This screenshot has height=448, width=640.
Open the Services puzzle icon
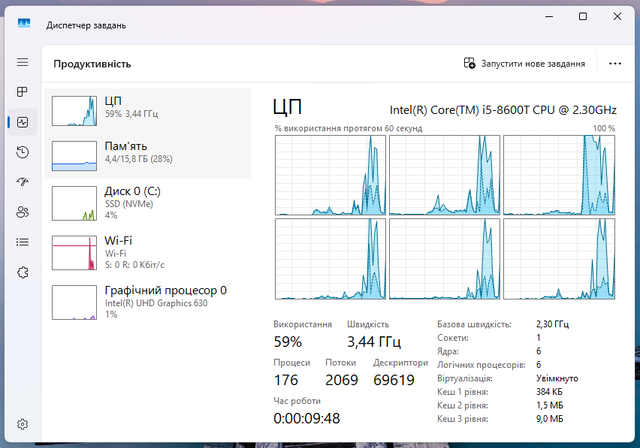[22, 272]
